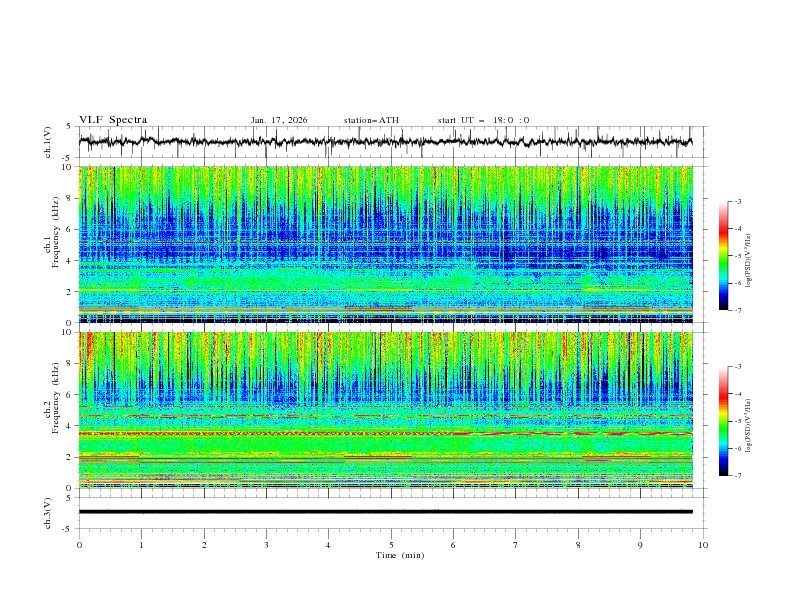Click the time axis tick label '5'

(x=391, y=545)
